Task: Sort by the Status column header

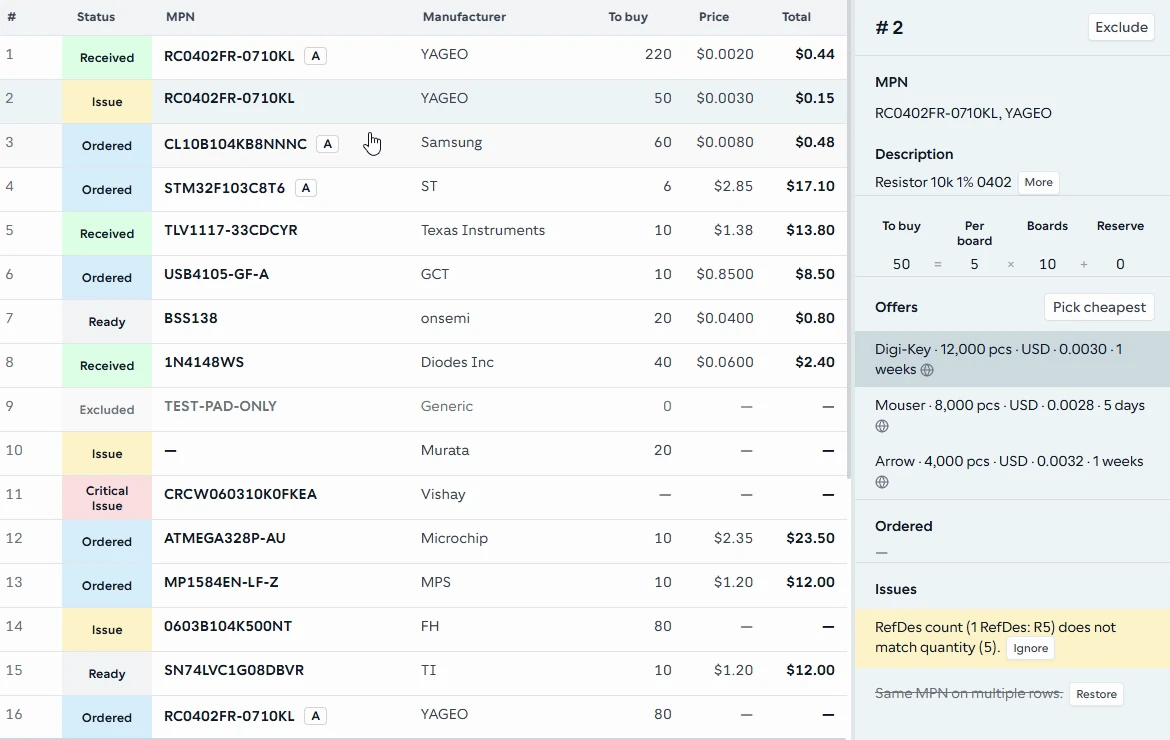Action: [96, 16]
